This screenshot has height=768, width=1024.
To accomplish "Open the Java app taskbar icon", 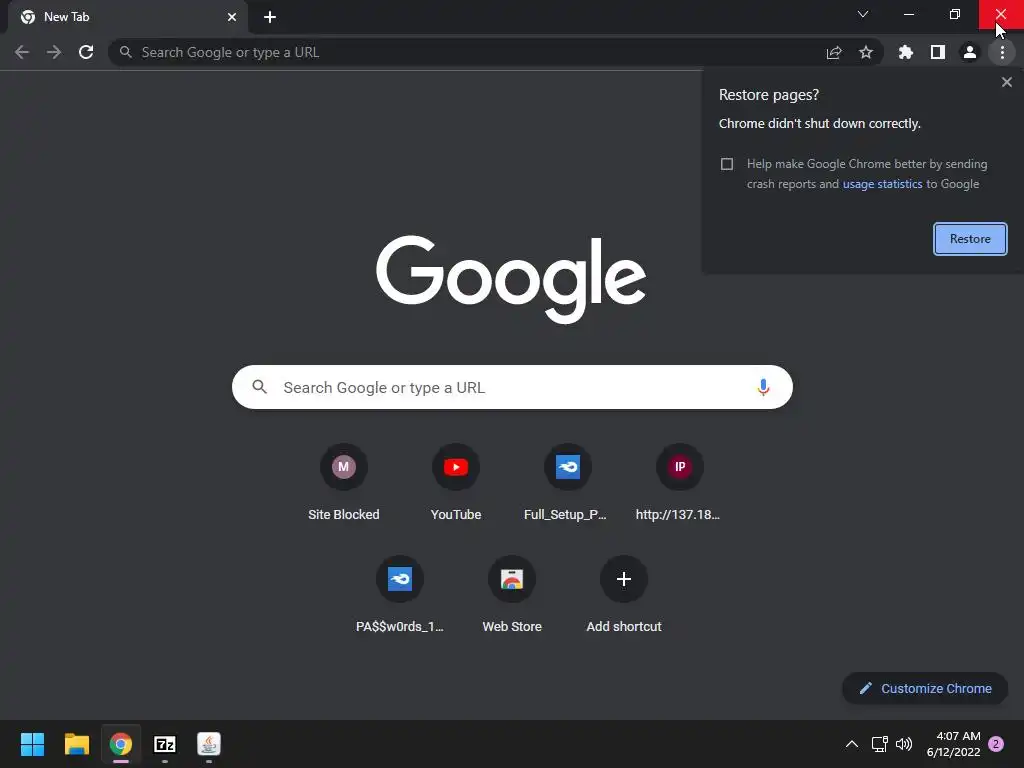I will pos(209,744).
